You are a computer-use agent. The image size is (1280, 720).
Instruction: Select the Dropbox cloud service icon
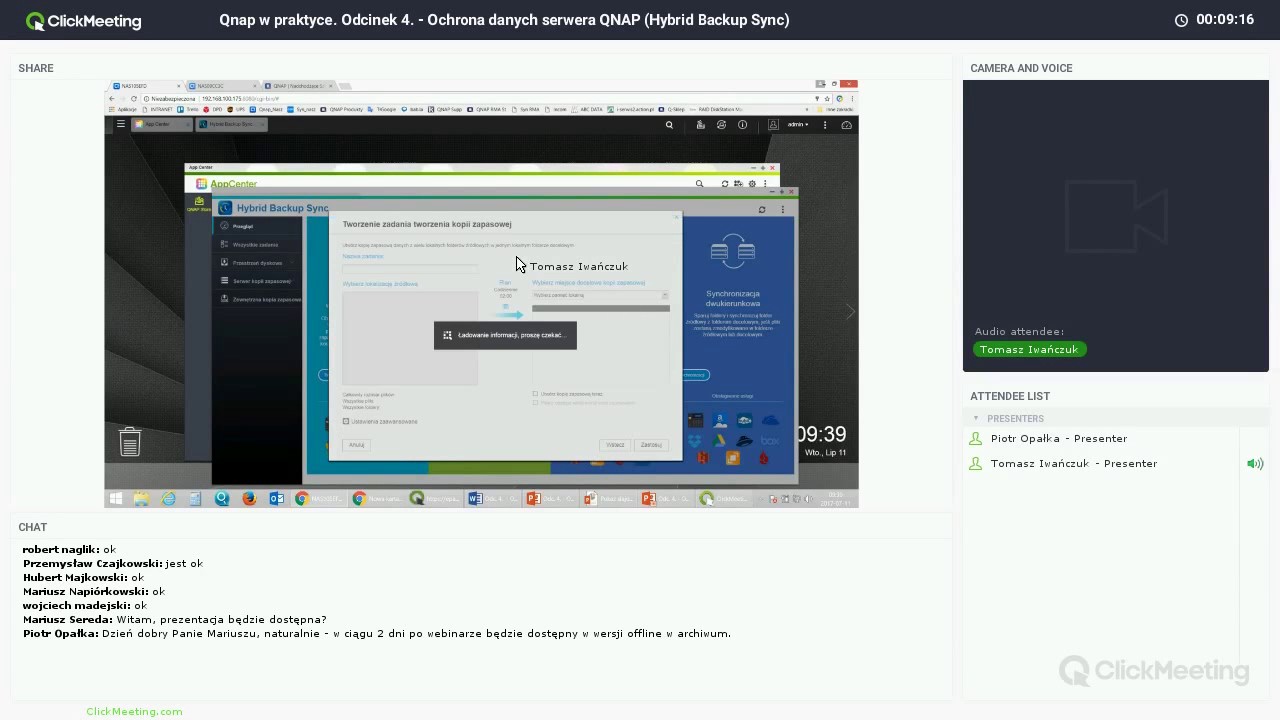[x=695, y=440]
